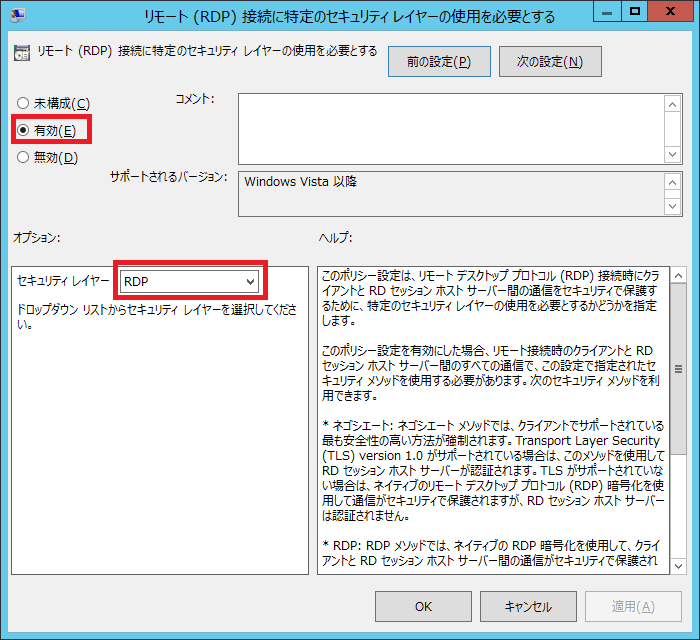
Task: Click the help pane scroll down arrow
Action: pyautogui.click(x=678, y=566)
